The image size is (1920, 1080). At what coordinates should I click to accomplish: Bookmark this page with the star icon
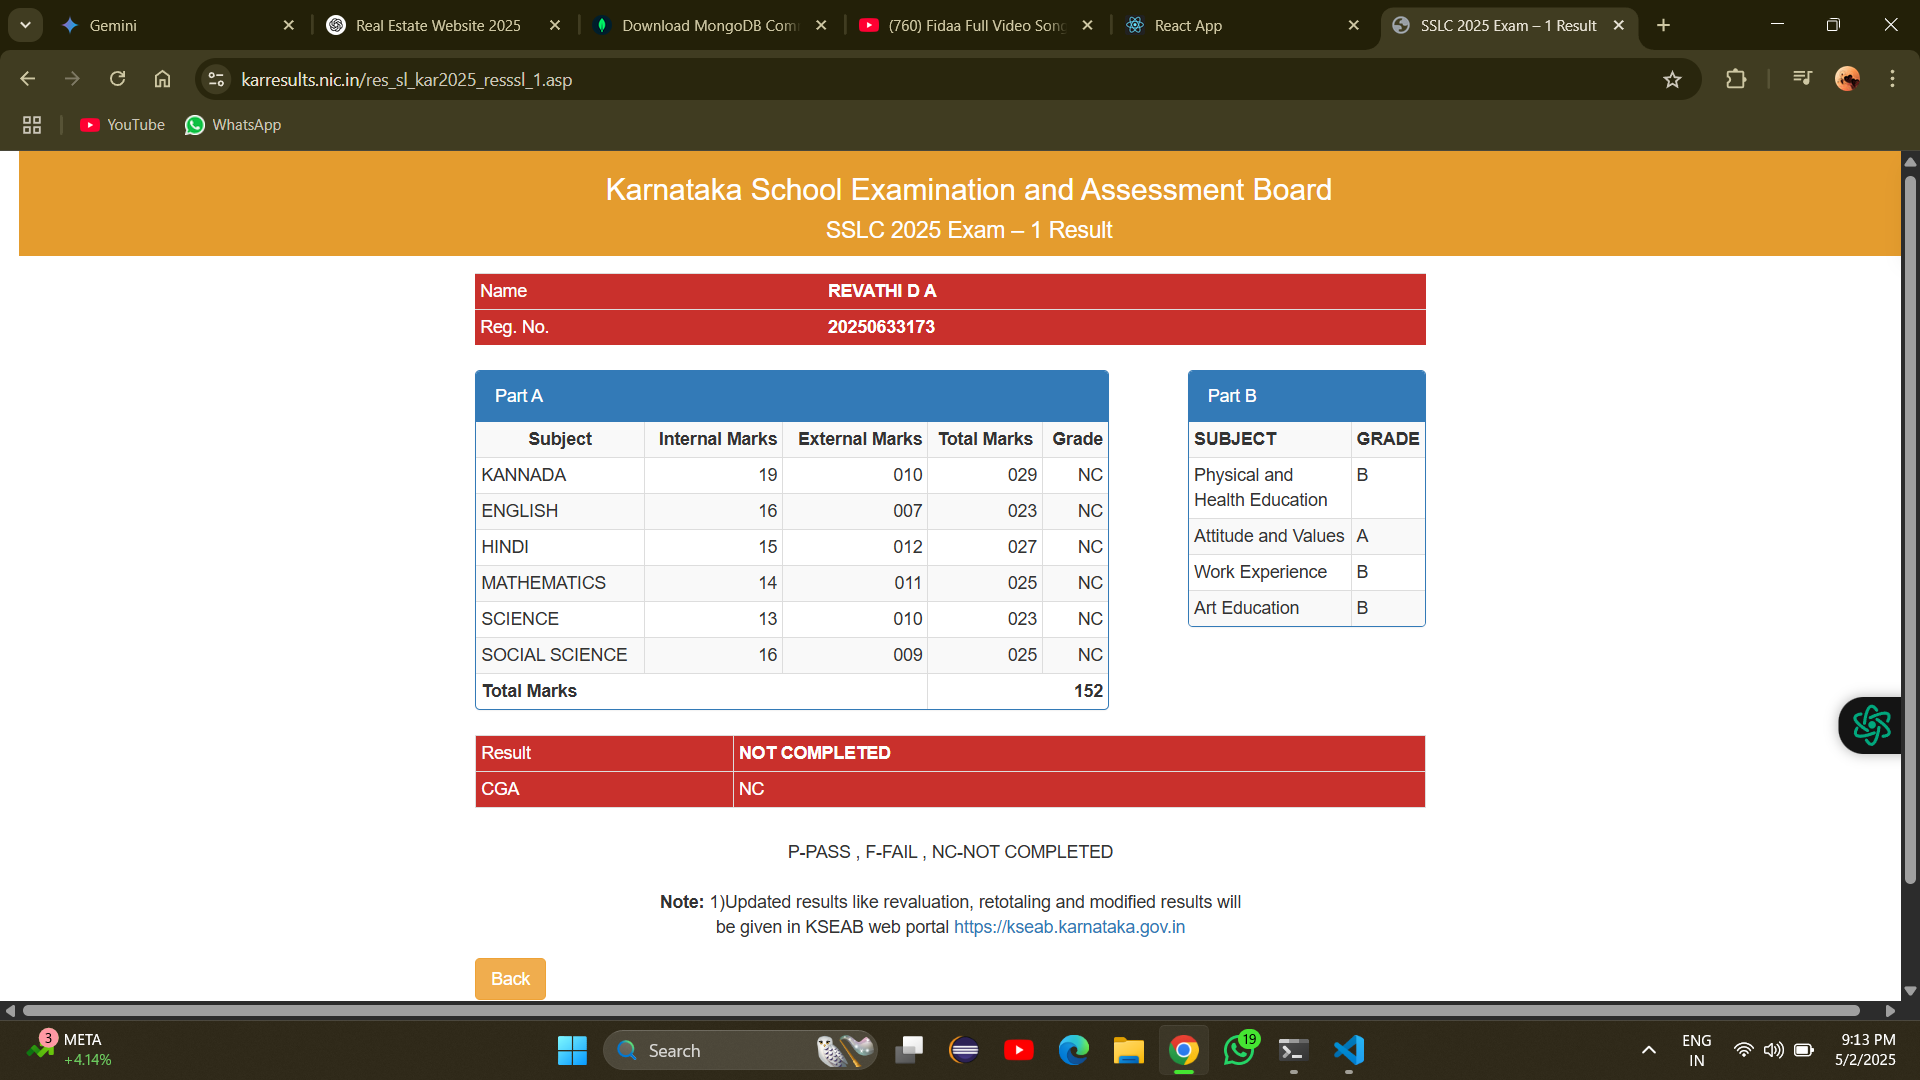point(1672,80)
